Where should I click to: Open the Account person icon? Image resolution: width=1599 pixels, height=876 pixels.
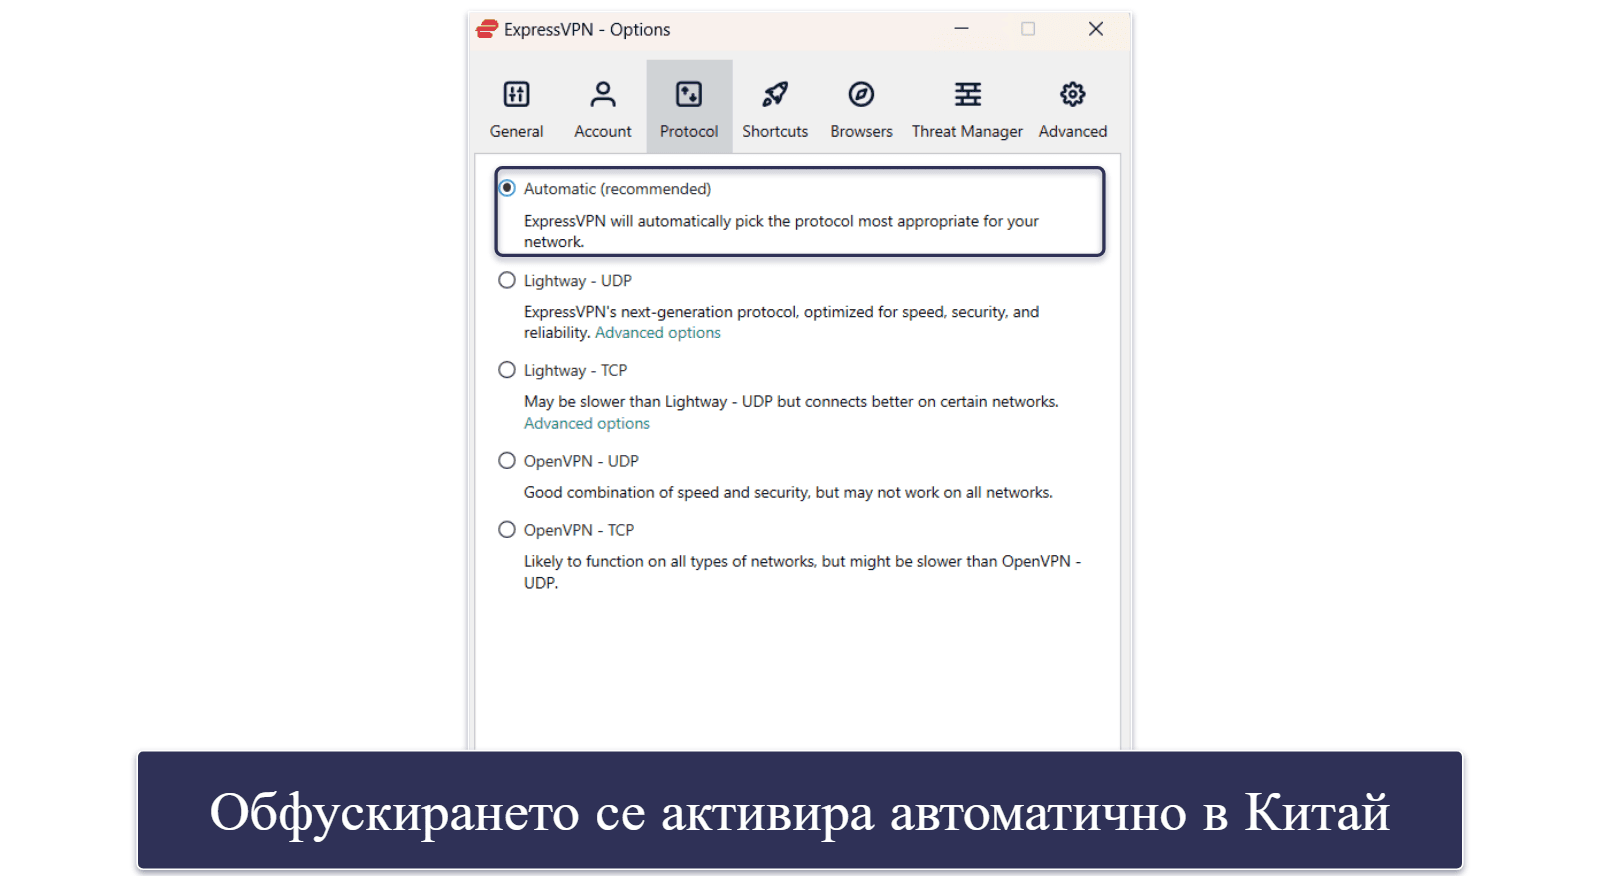[x=602, y=94]
